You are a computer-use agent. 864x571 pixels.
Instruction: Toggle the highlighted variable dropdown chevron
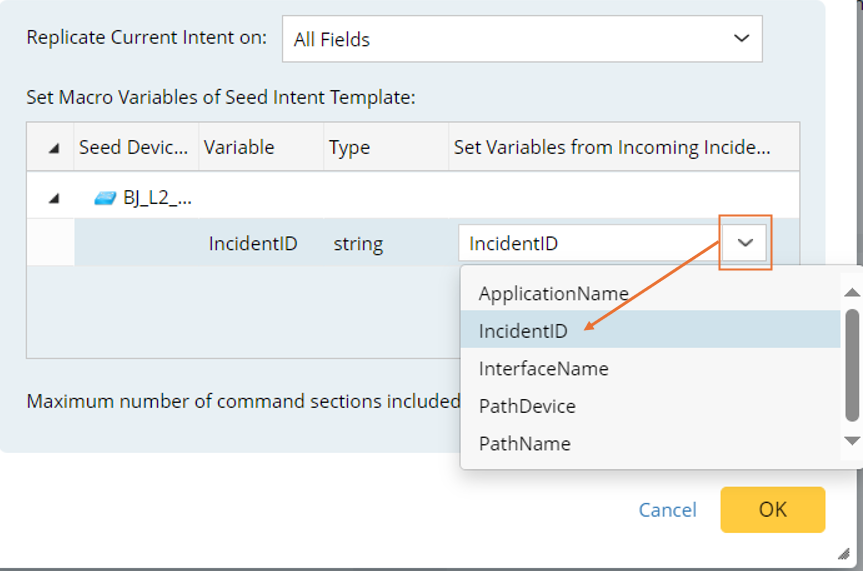pos(745,243)
